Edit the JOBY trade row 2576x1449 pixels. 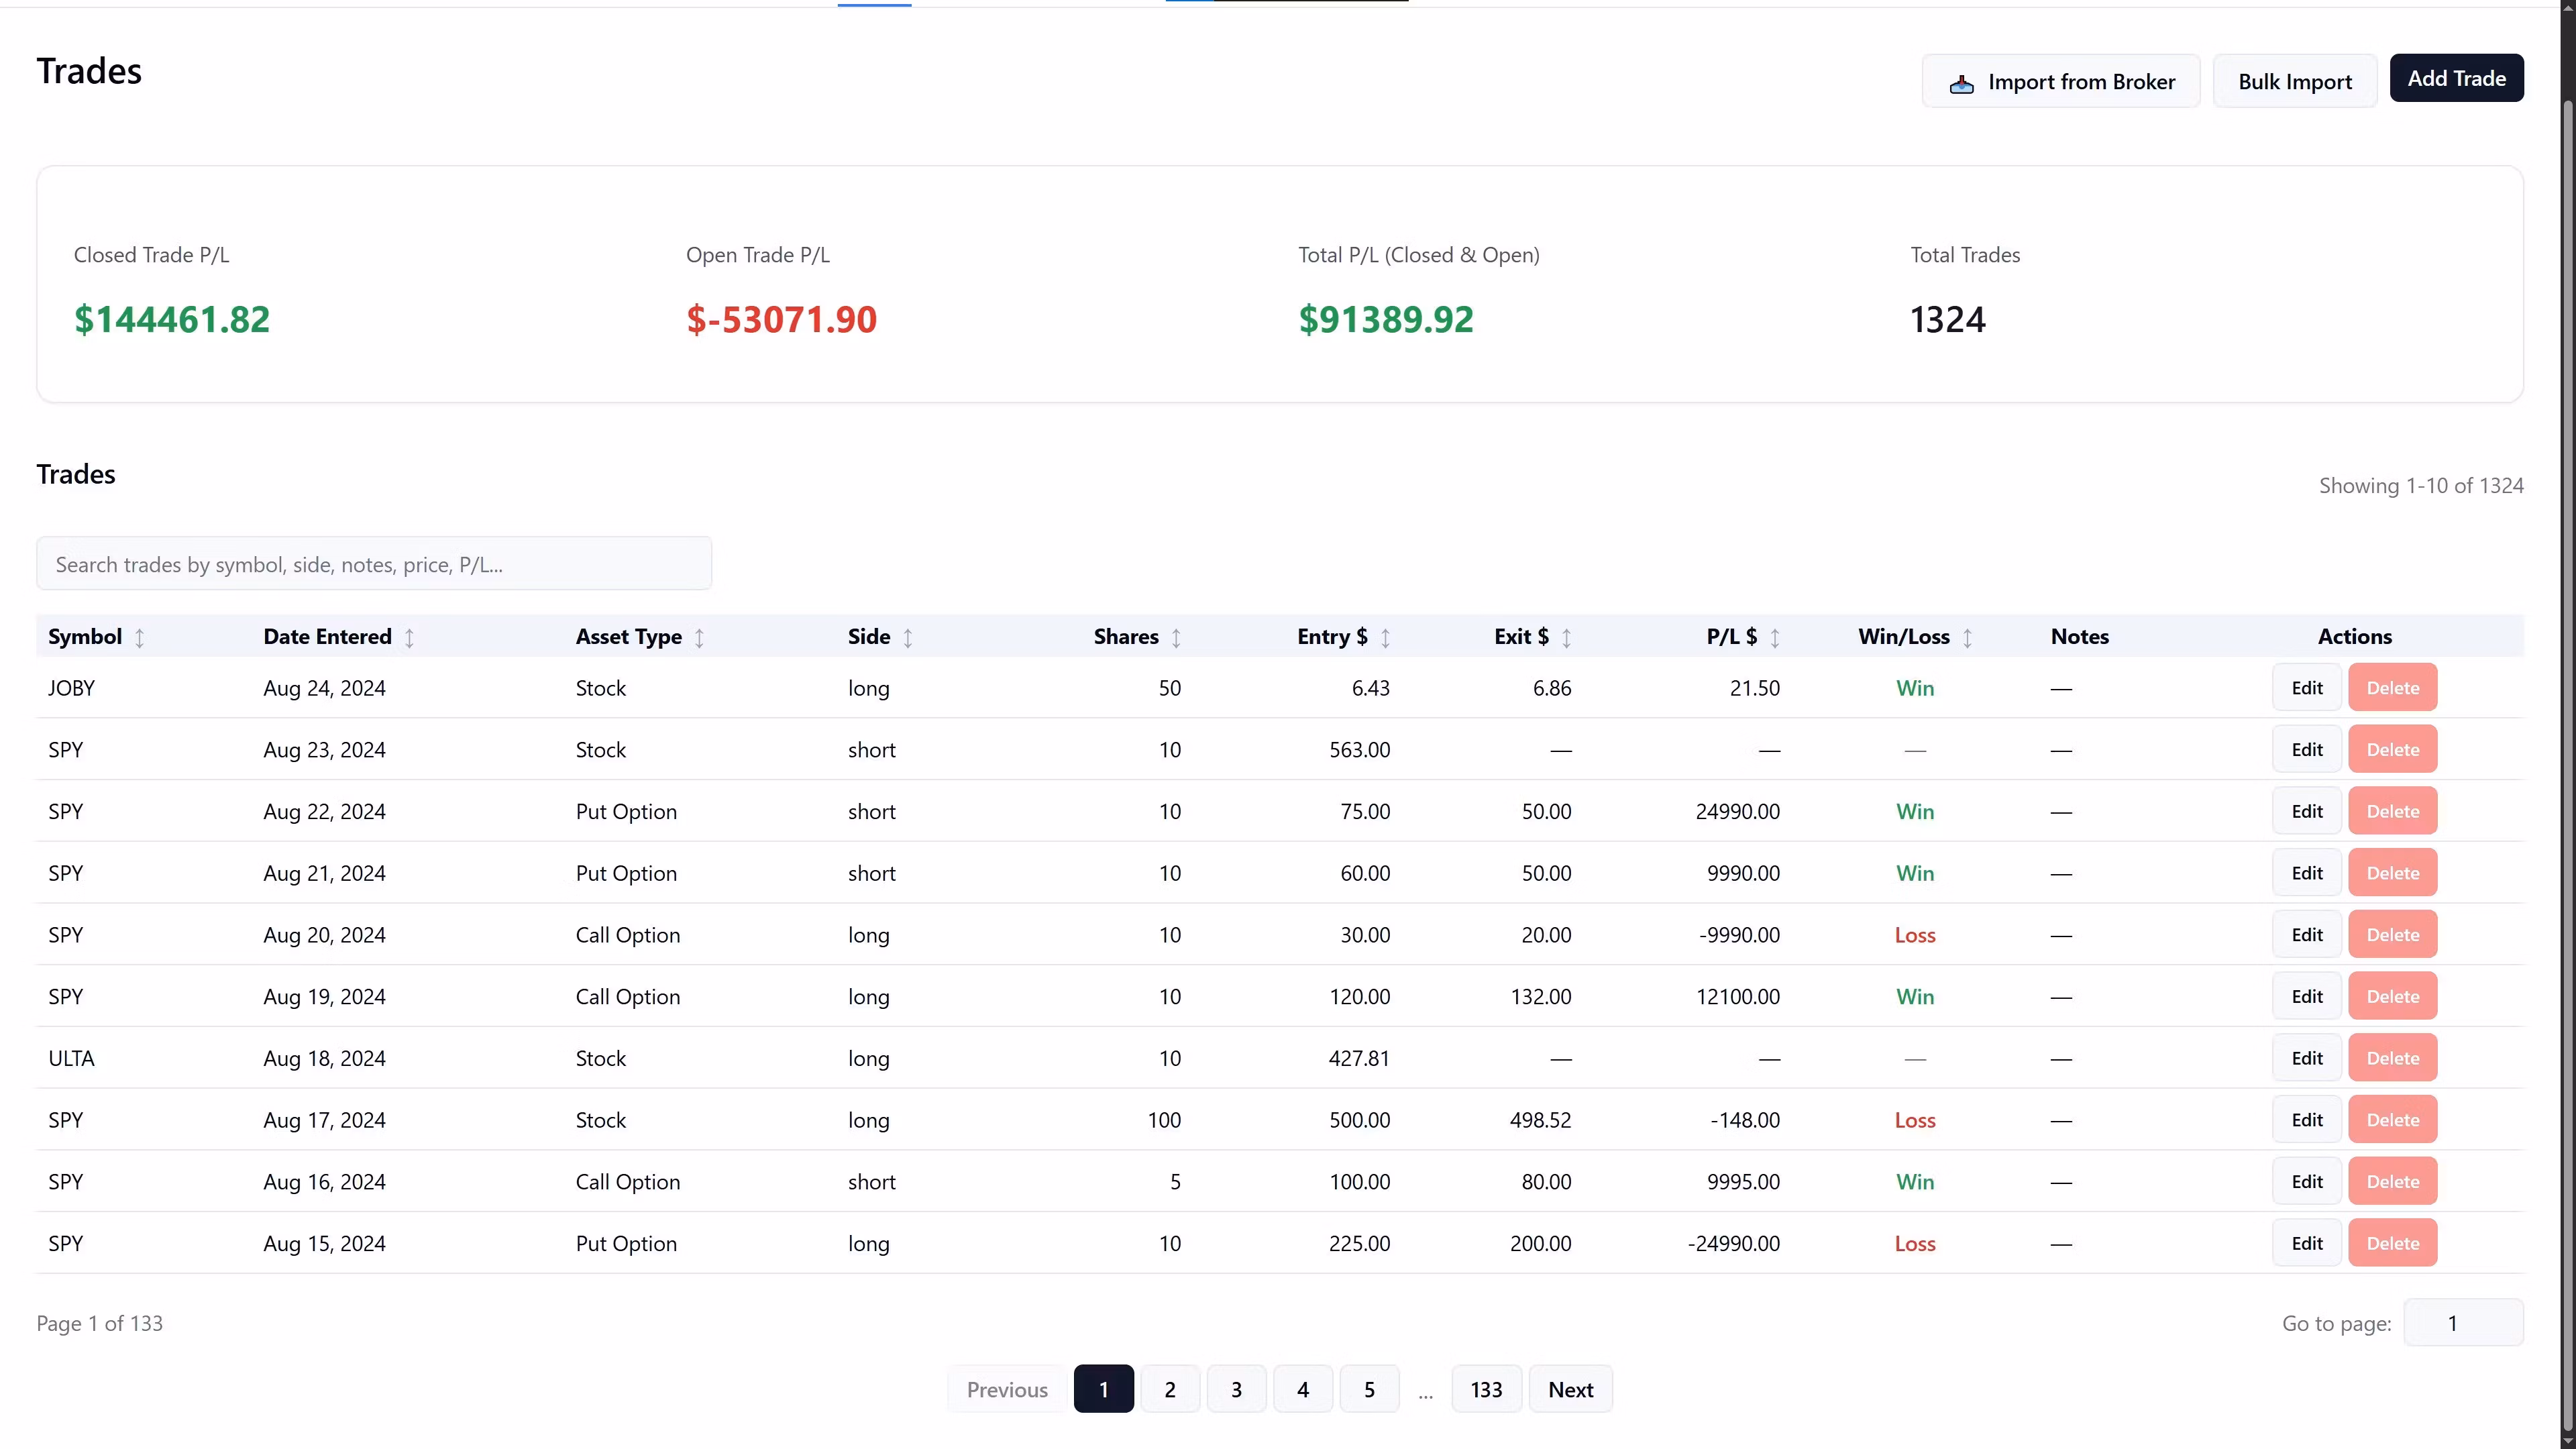(x=2306, y=688)
